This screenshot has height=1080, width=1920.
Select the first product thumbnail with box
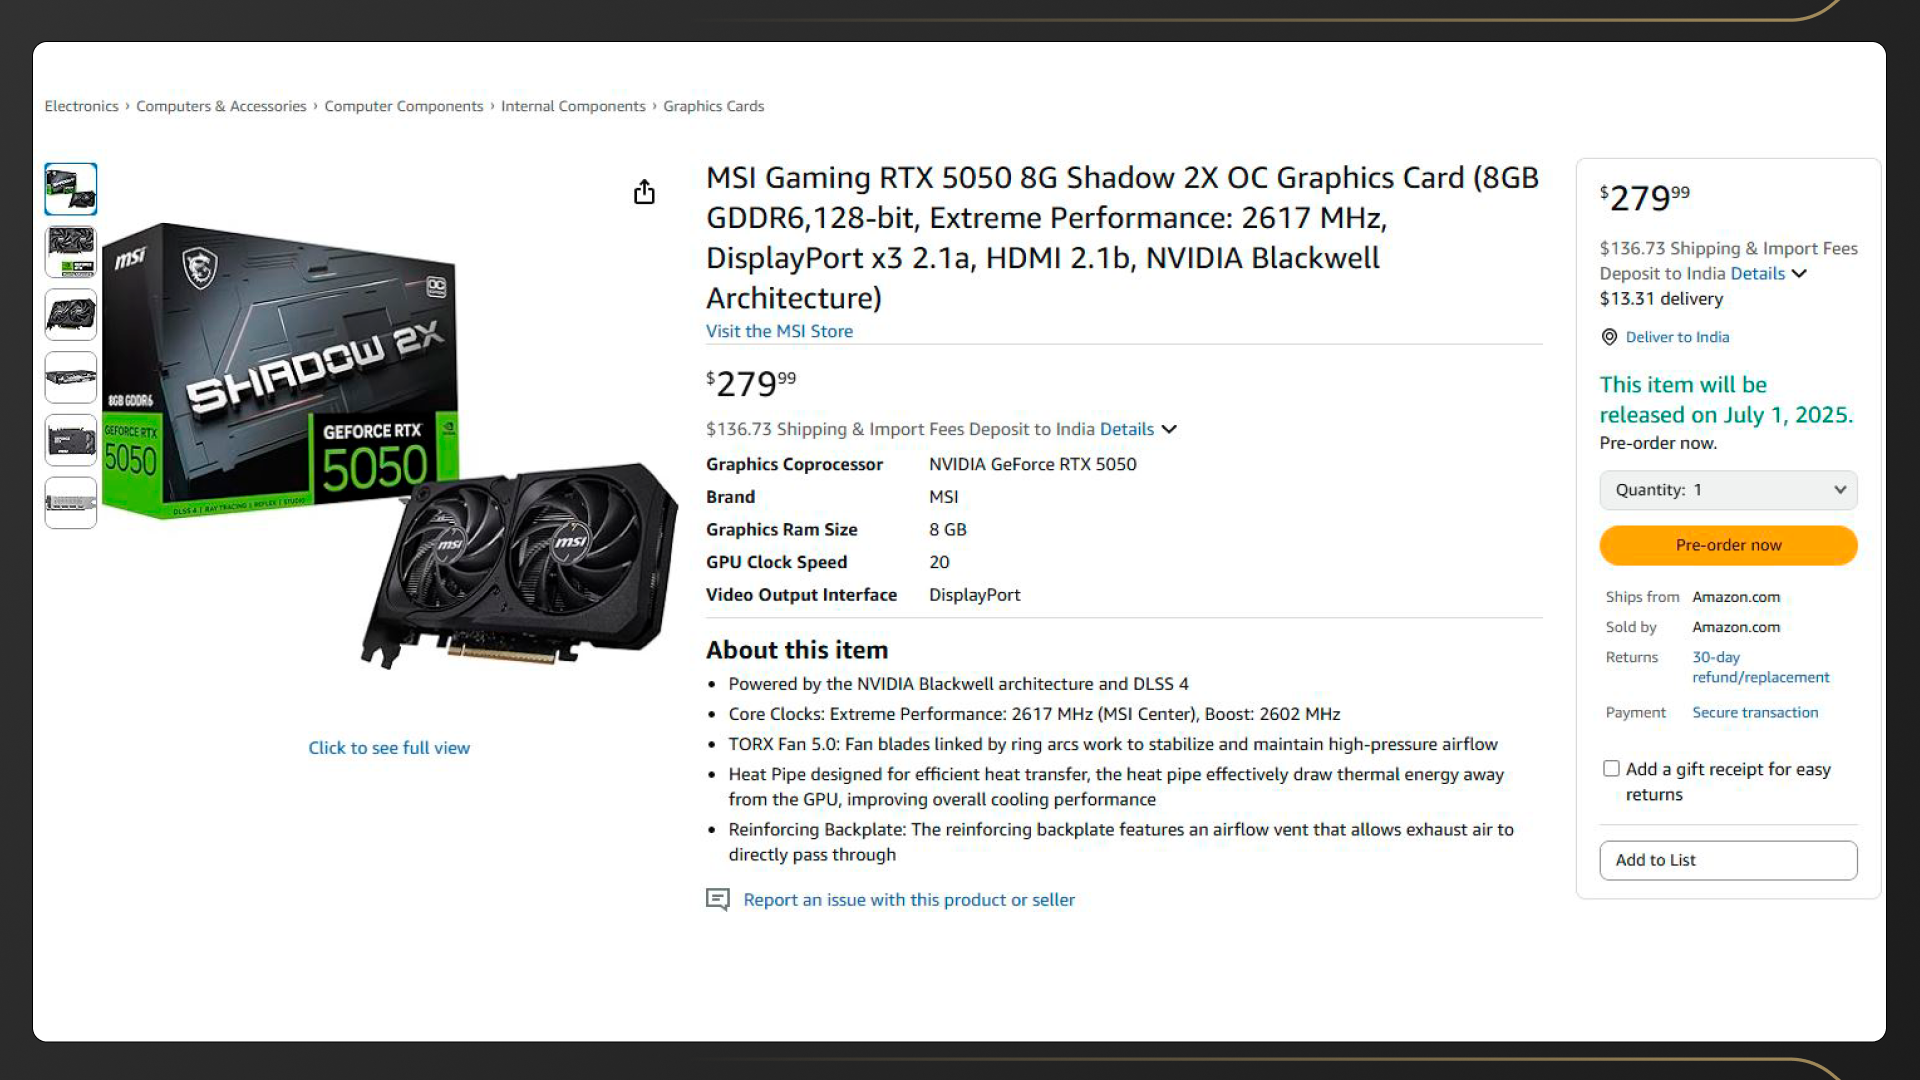71,189
